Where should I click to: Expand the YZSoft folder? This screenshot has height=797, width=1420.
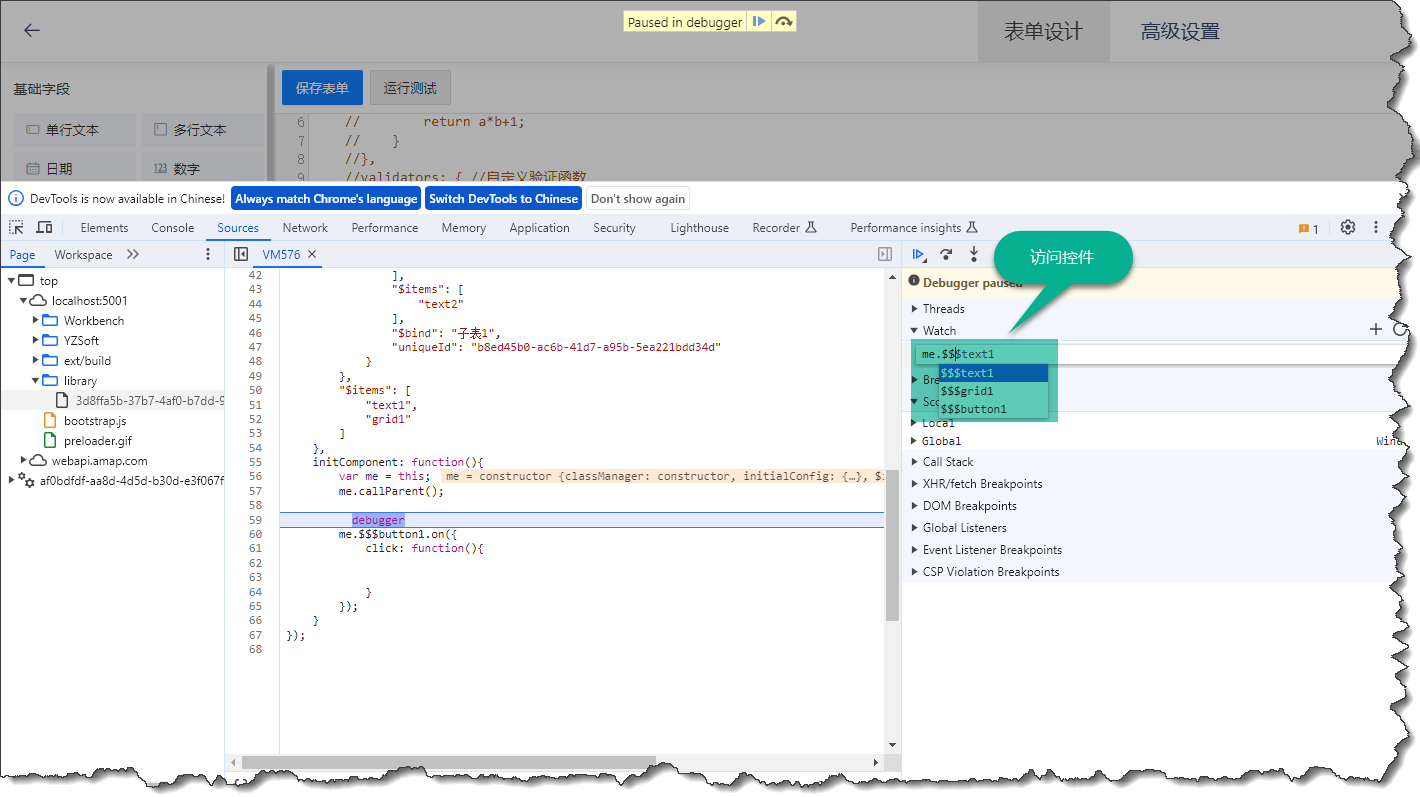36,341
